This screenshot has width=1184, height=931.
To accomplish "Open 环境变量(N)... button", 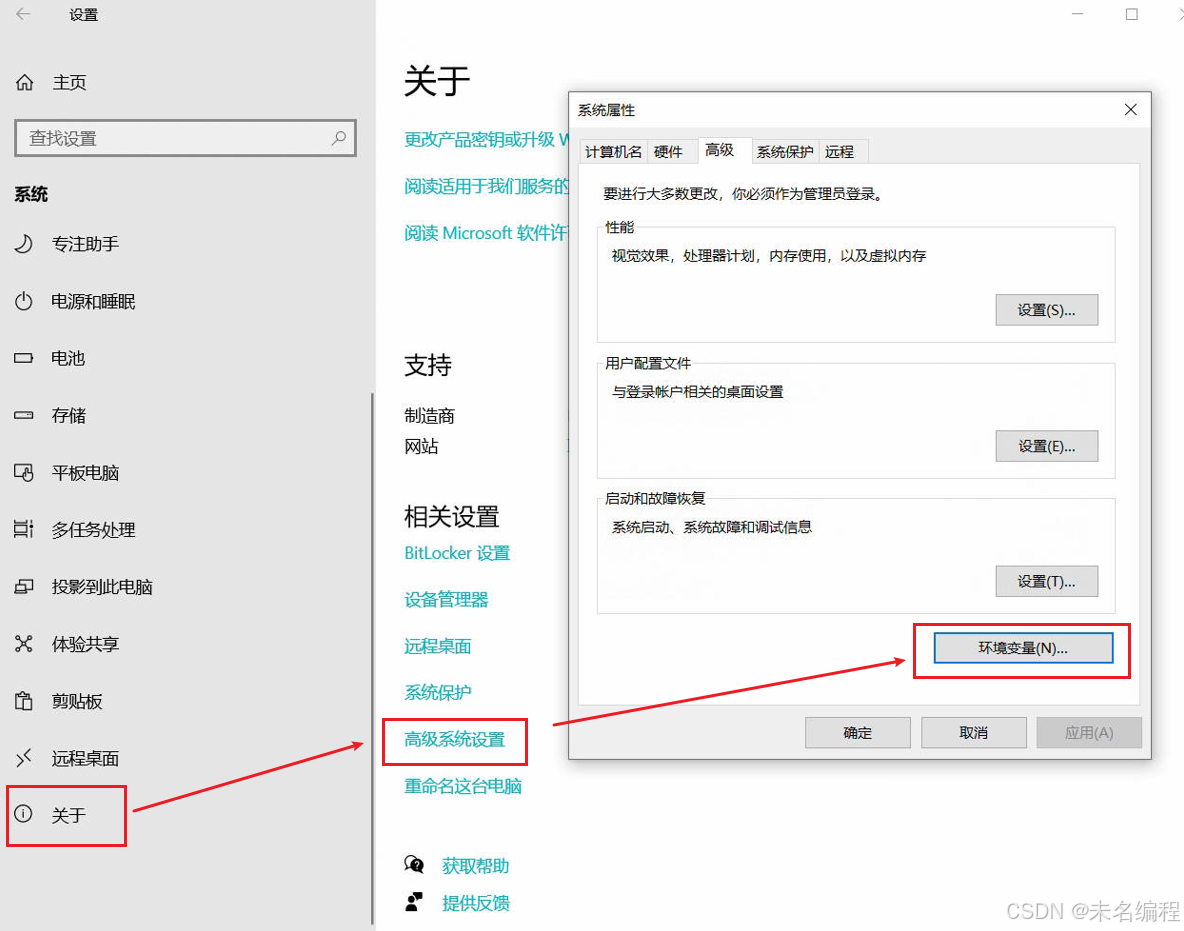I will pyautogui.click(x=1023, y=648).
